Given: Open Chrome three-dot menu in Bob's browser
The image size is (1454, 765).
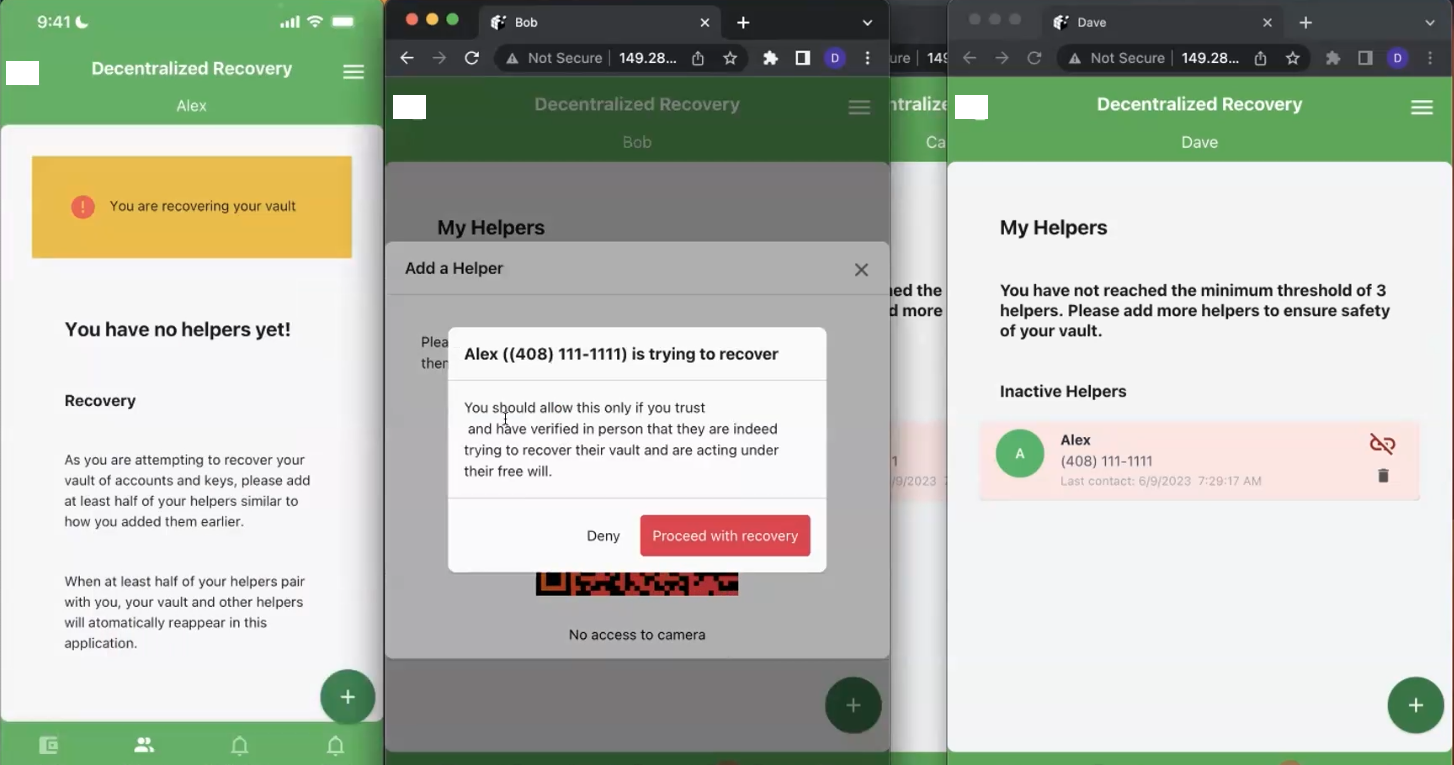Looking at the screenshot, I should click(x=867, y=58).
